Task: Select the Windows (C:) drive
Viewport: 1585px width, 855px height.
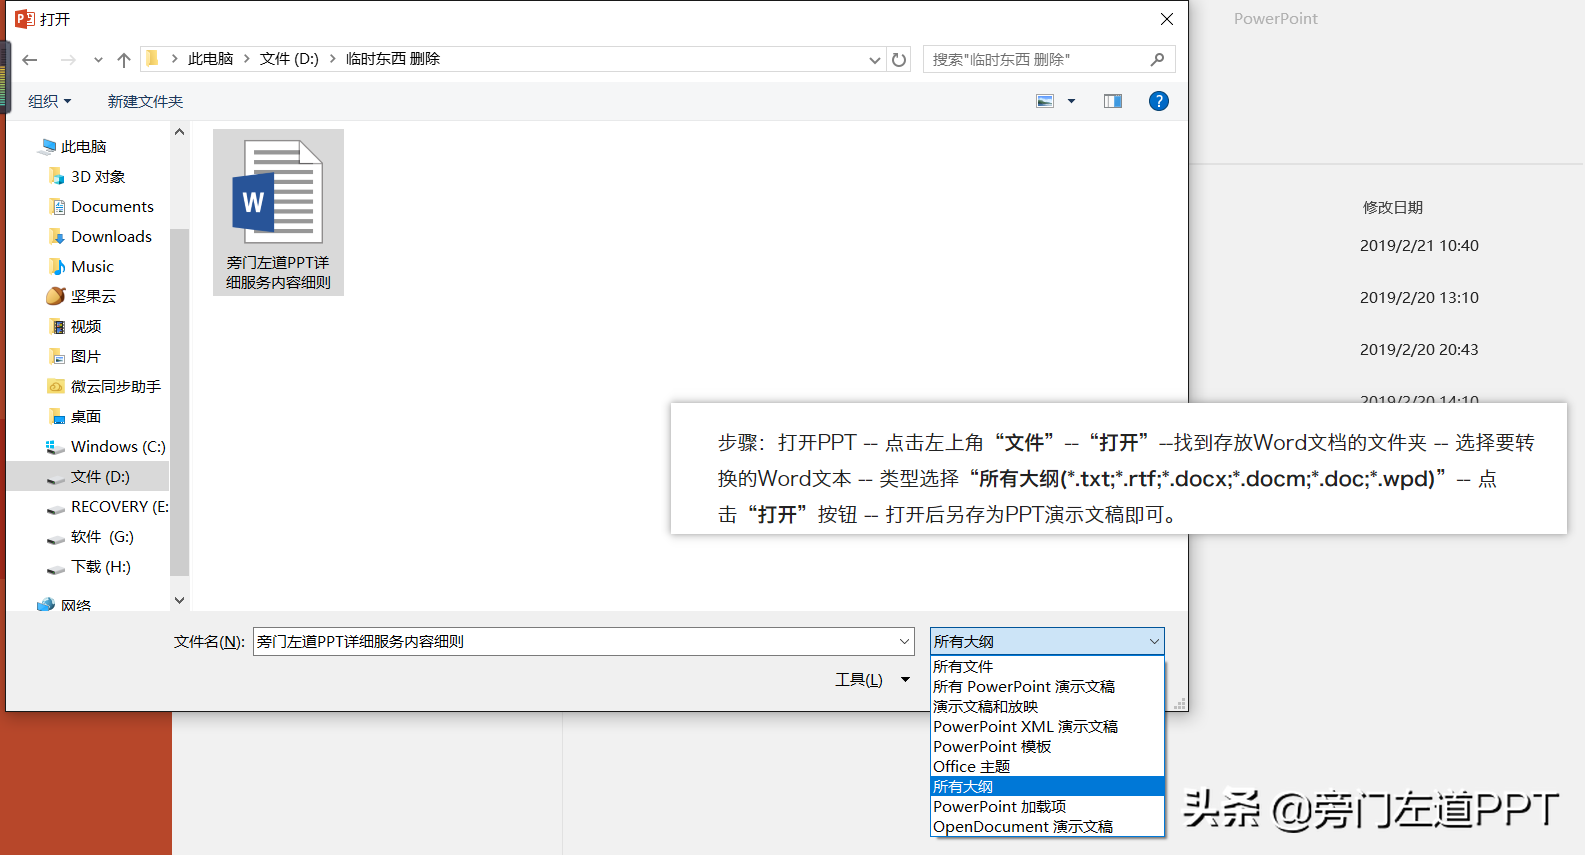Action: [x=117, y=446]
